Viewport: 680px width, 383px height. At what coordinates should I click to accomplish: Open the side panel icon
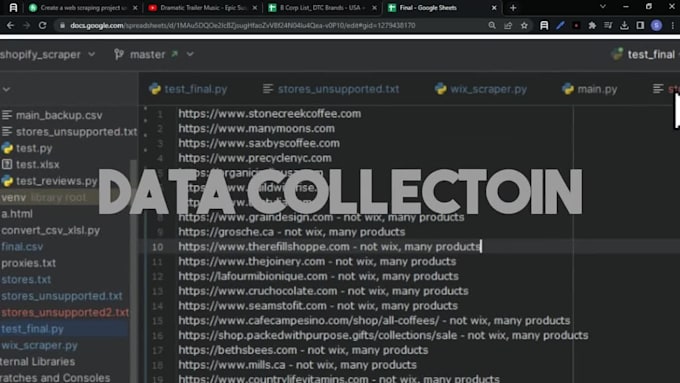click(640, 26)
